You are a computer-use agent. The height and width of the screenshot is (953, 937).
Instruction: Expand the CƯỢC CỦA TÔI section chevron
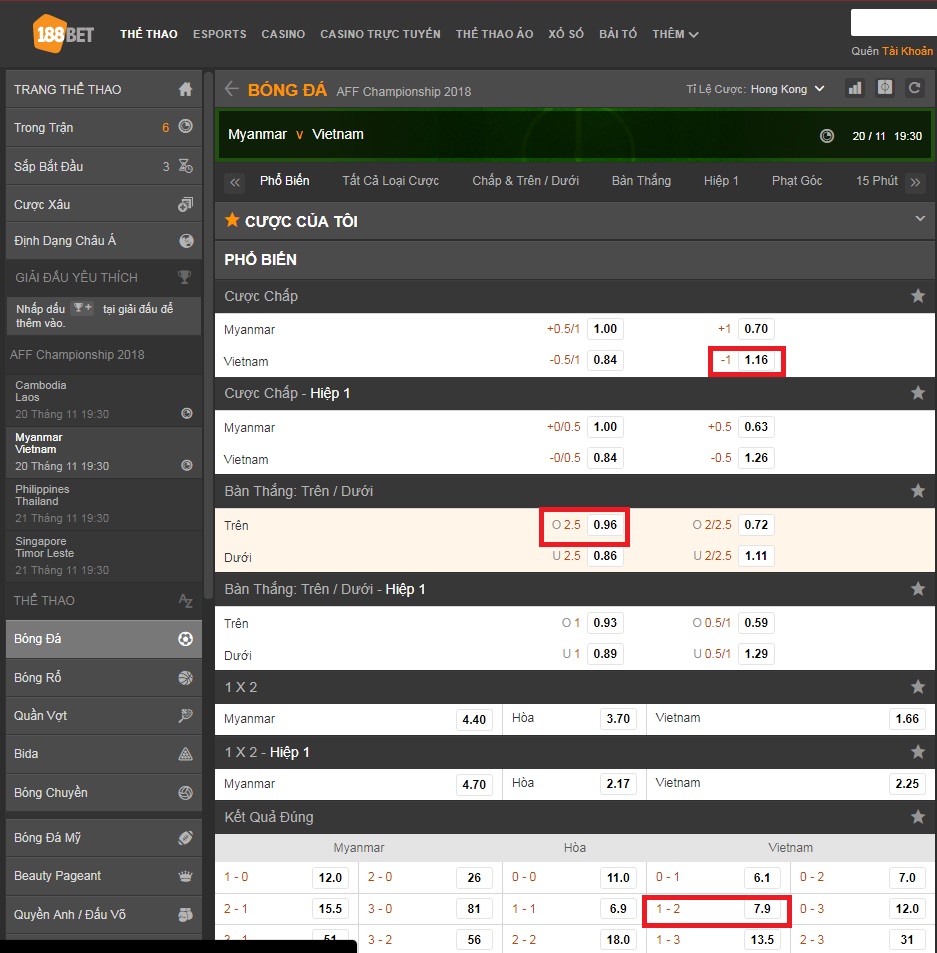click(x=920, y=219)
